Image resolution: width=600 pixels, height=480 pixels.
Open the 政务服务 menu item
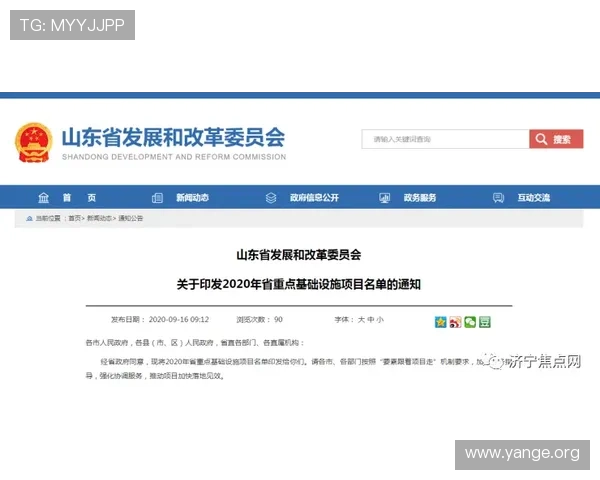[x=420, y=198]
